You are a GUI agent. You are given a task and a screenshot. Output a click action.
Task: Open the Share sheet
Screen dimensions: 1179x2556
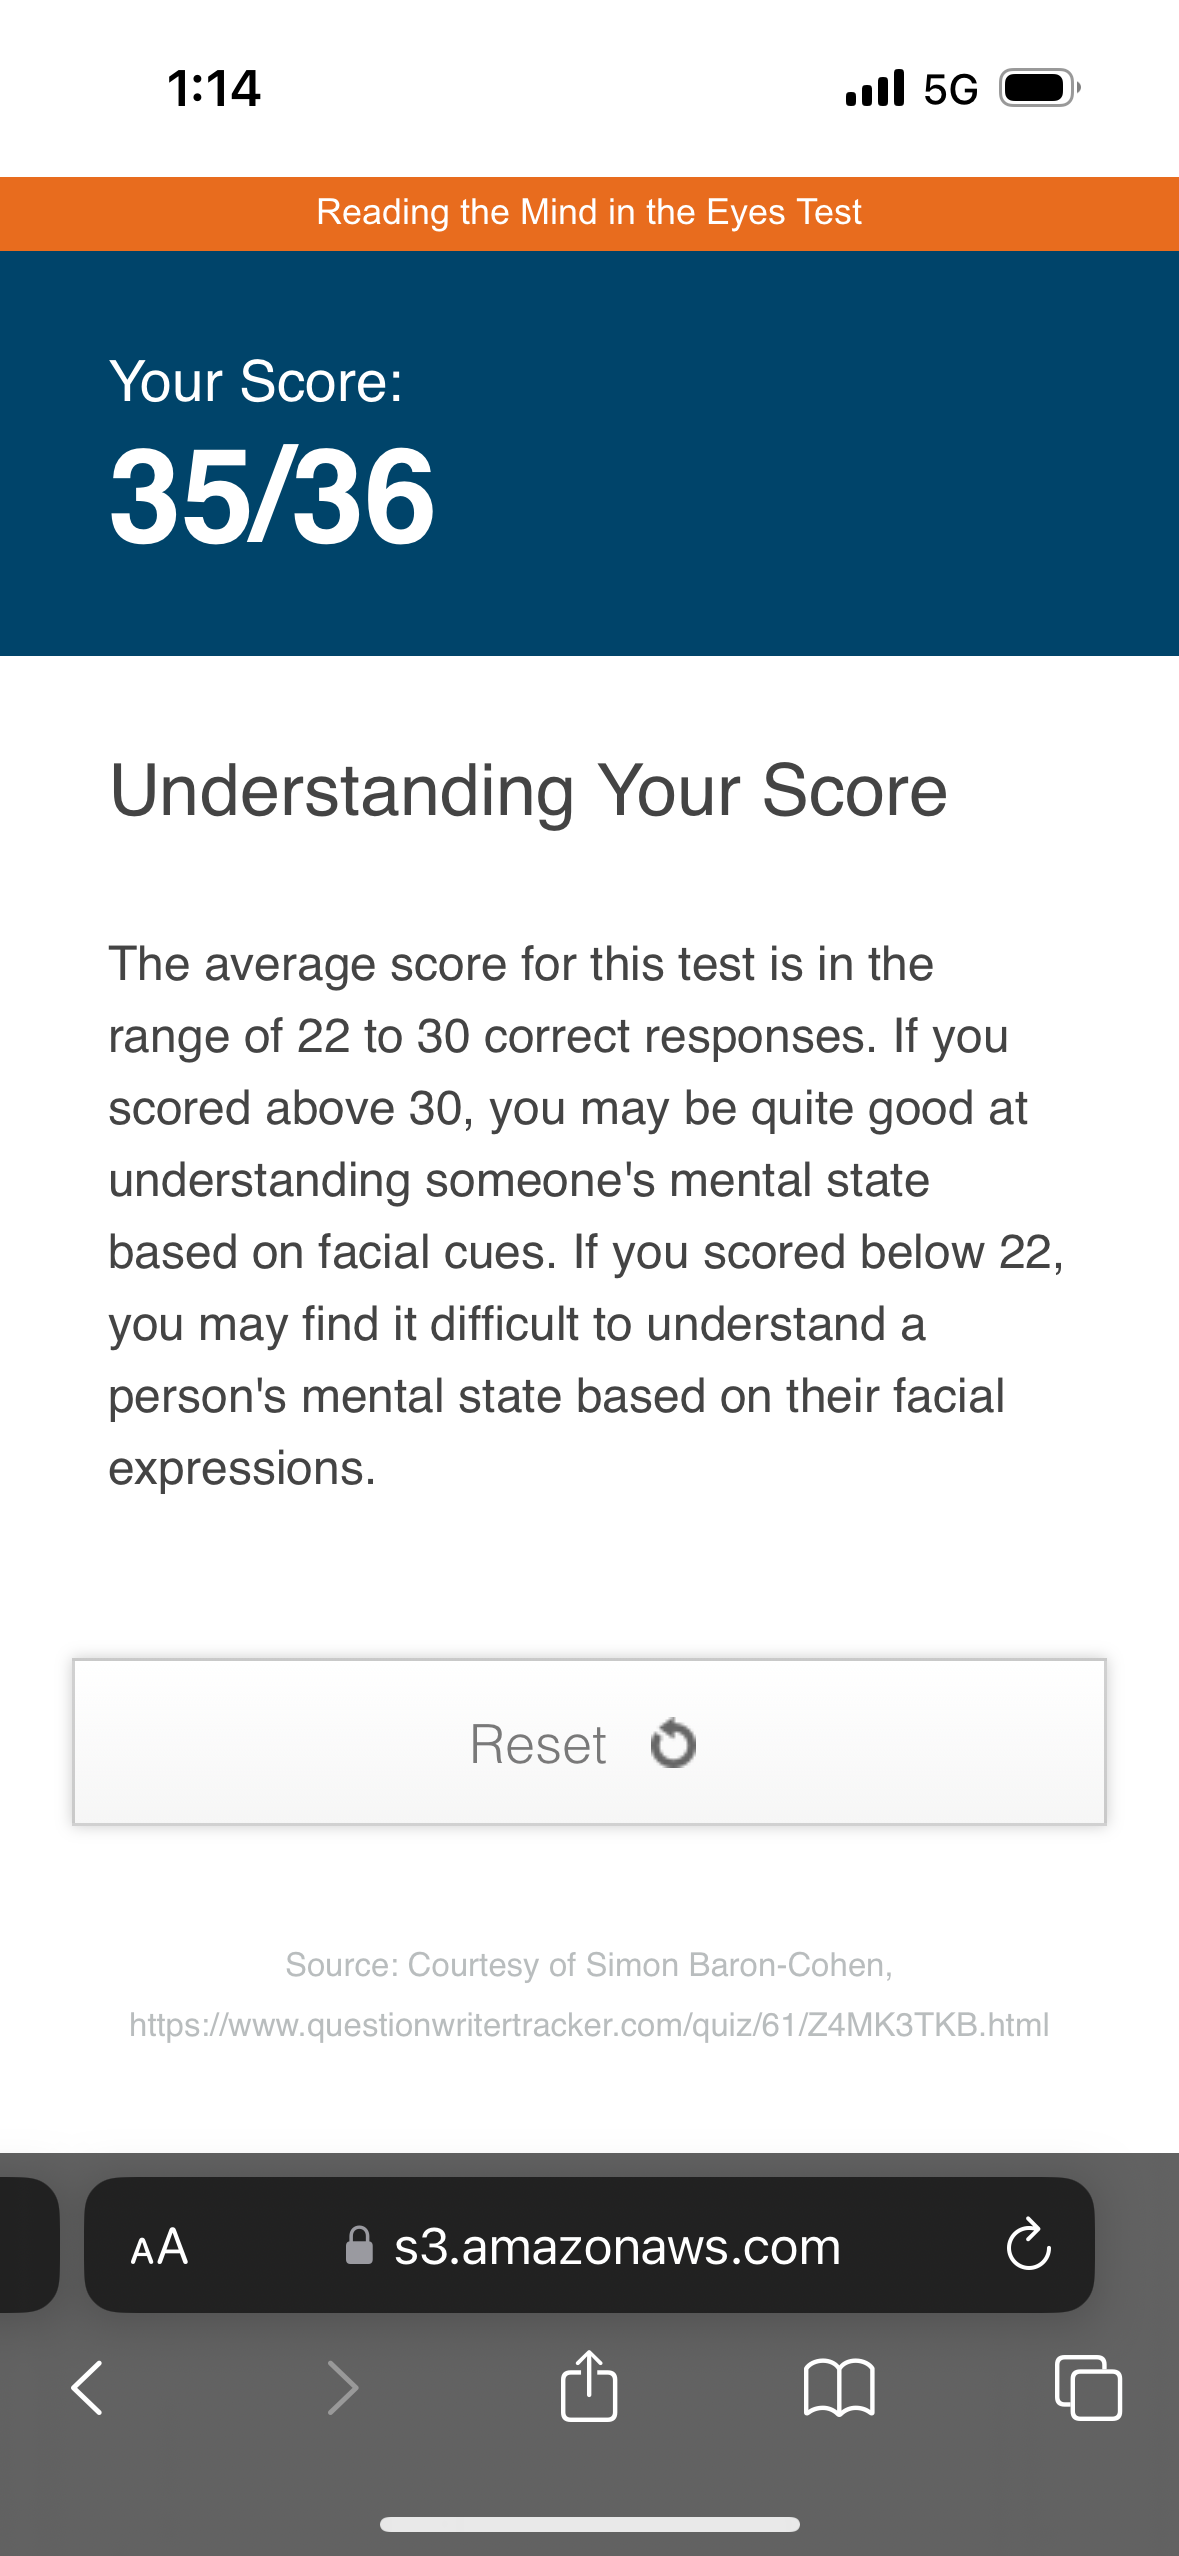(589, 2388)
